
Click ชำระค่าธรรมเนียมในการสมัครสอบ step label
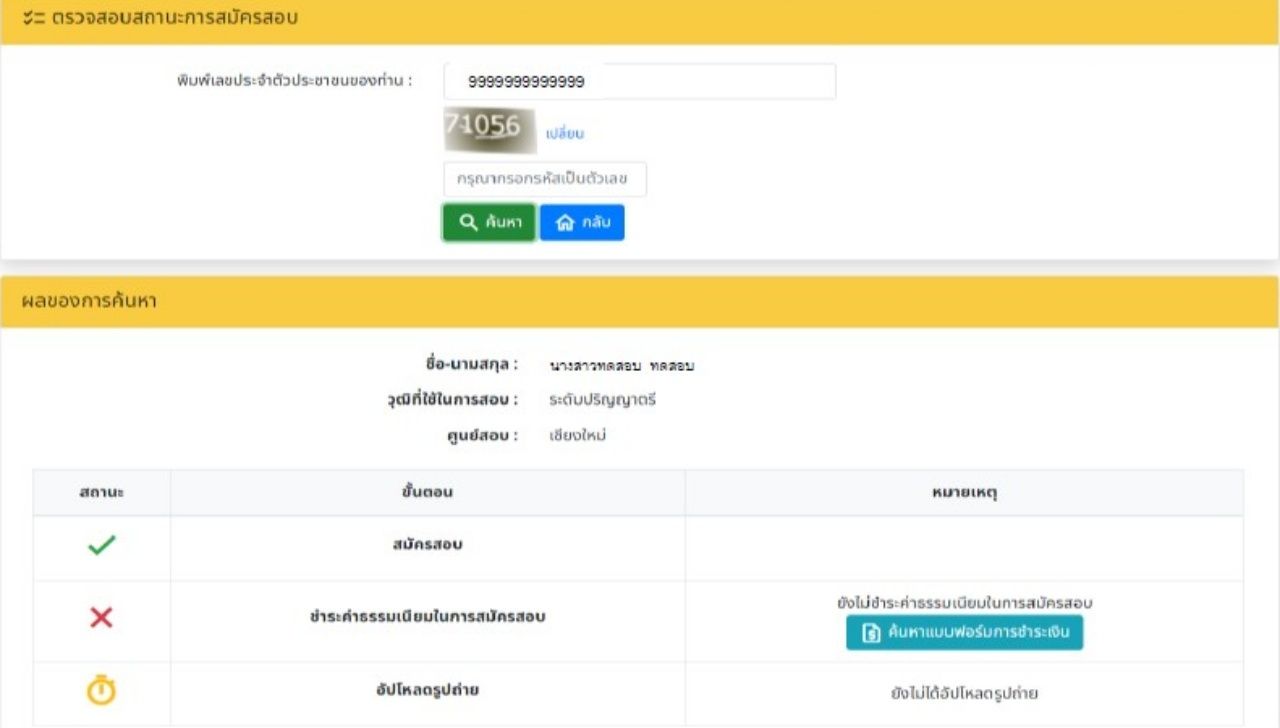[427, 618]
